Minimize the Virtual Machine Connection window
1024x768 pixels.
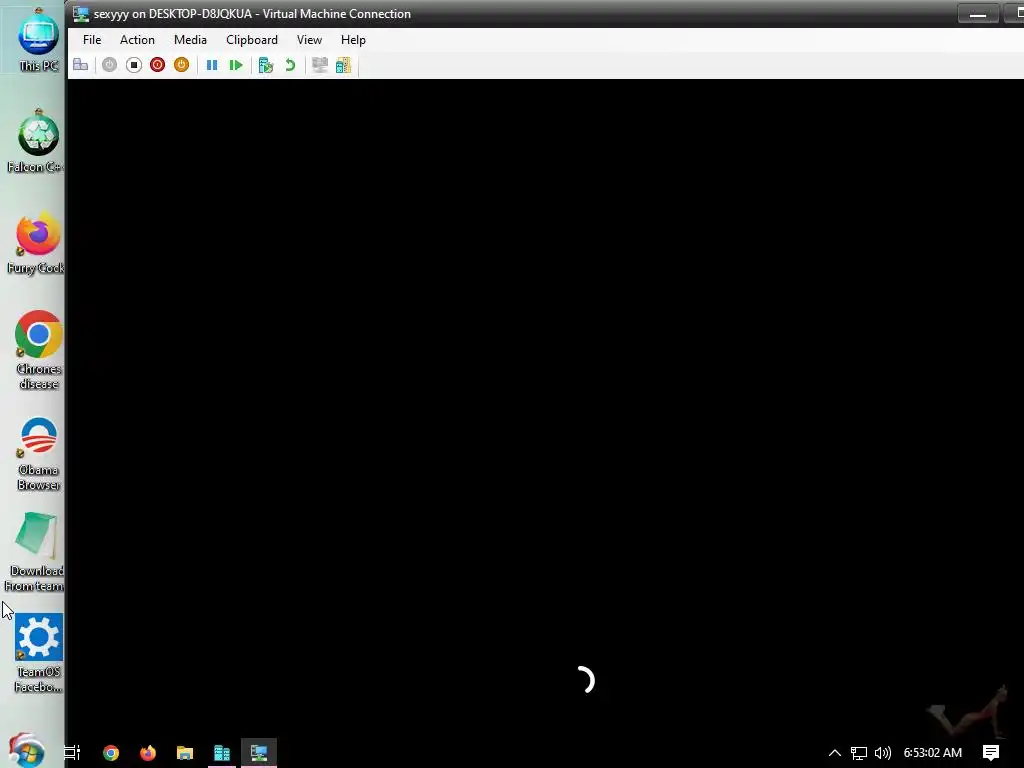click(978, 14)
